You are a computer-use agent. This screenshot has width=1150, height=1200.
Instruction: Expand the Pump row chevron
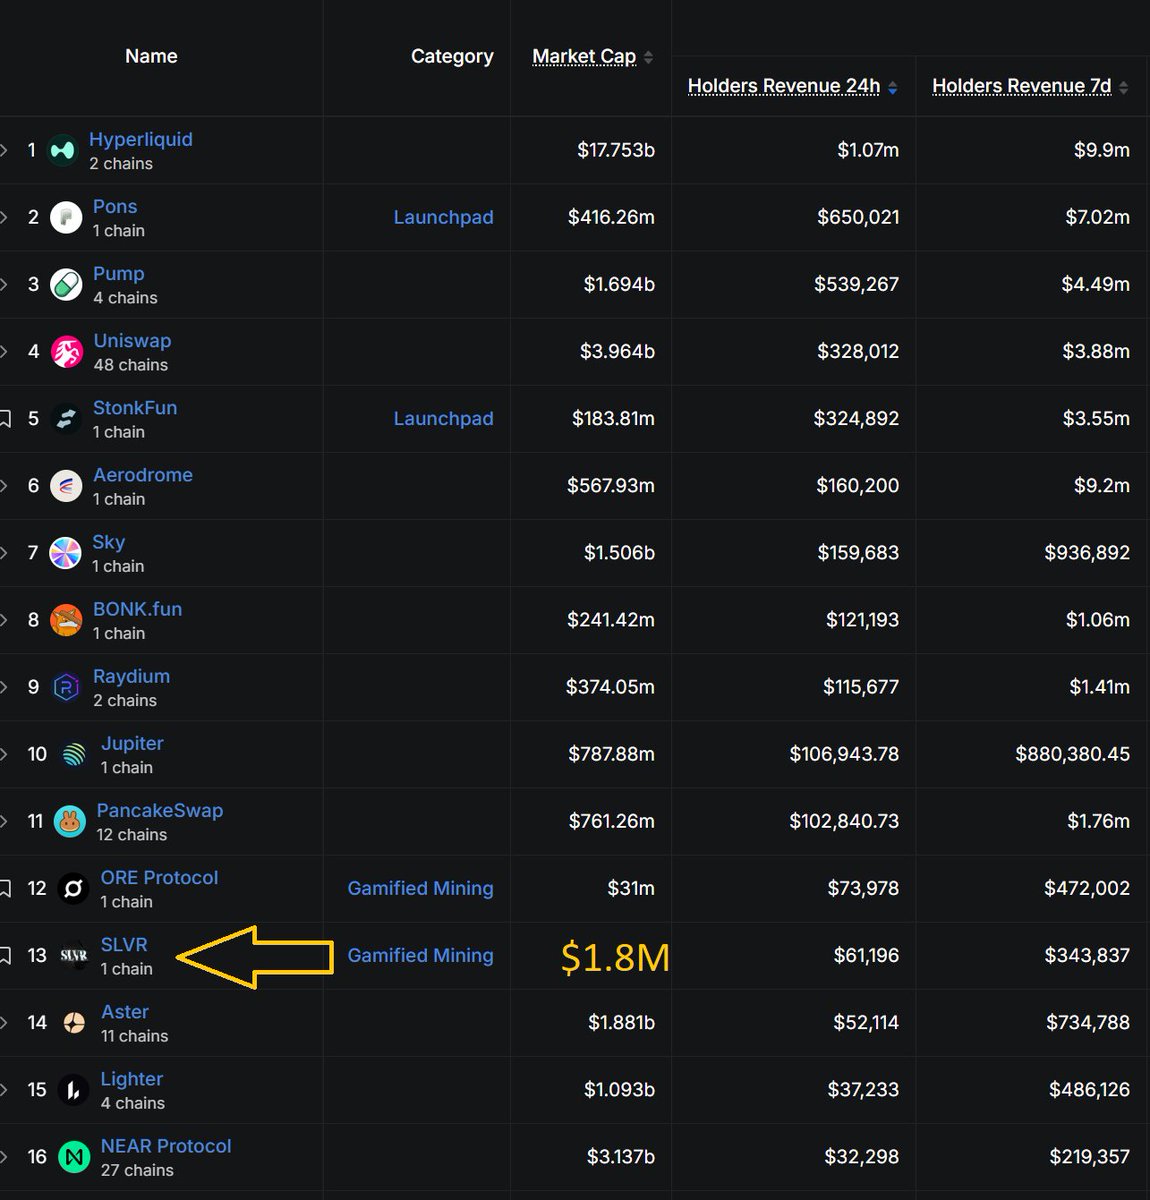4,284
